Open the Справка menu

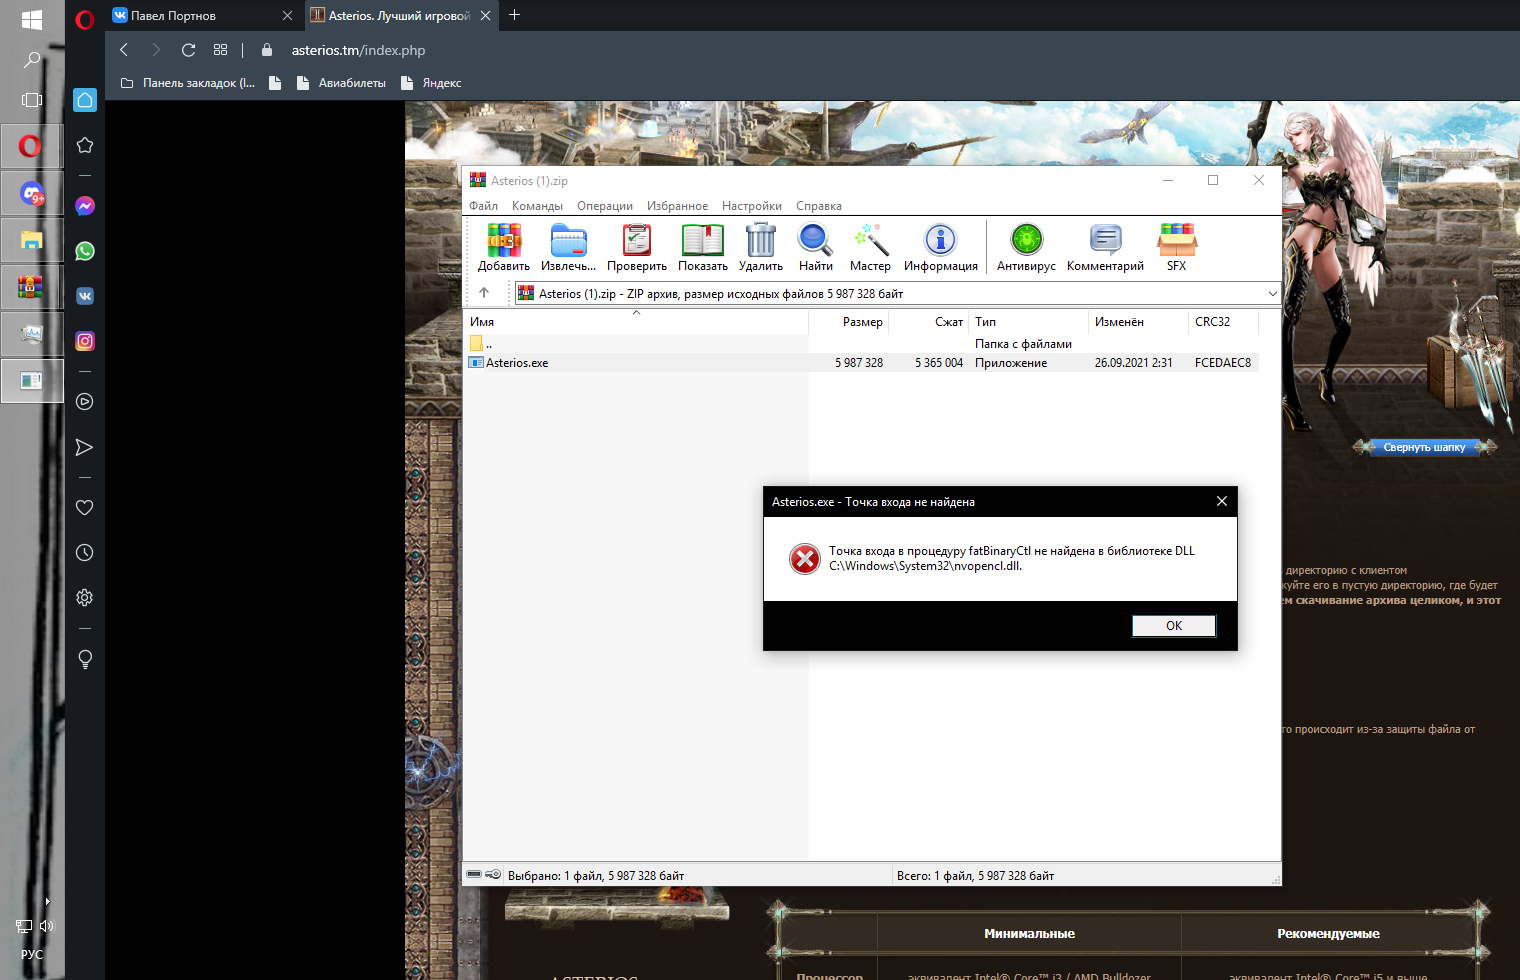(x=819, y=206)
